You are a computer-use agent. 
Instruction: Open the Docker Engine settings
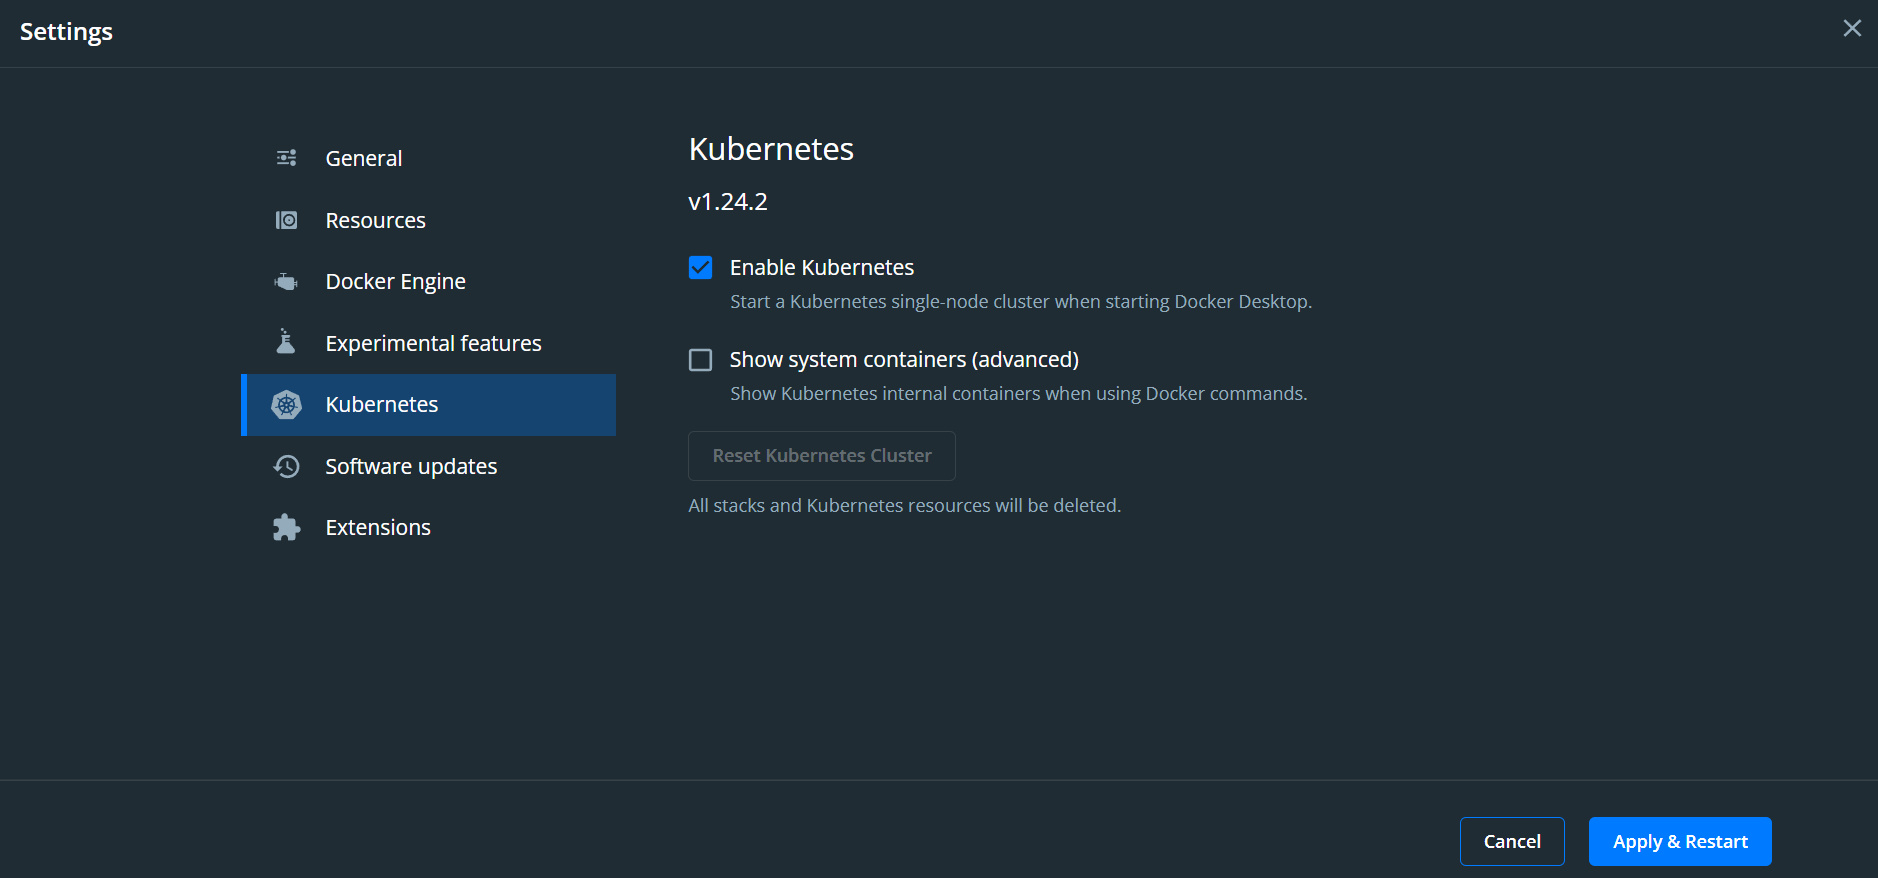tap(395, 281)
